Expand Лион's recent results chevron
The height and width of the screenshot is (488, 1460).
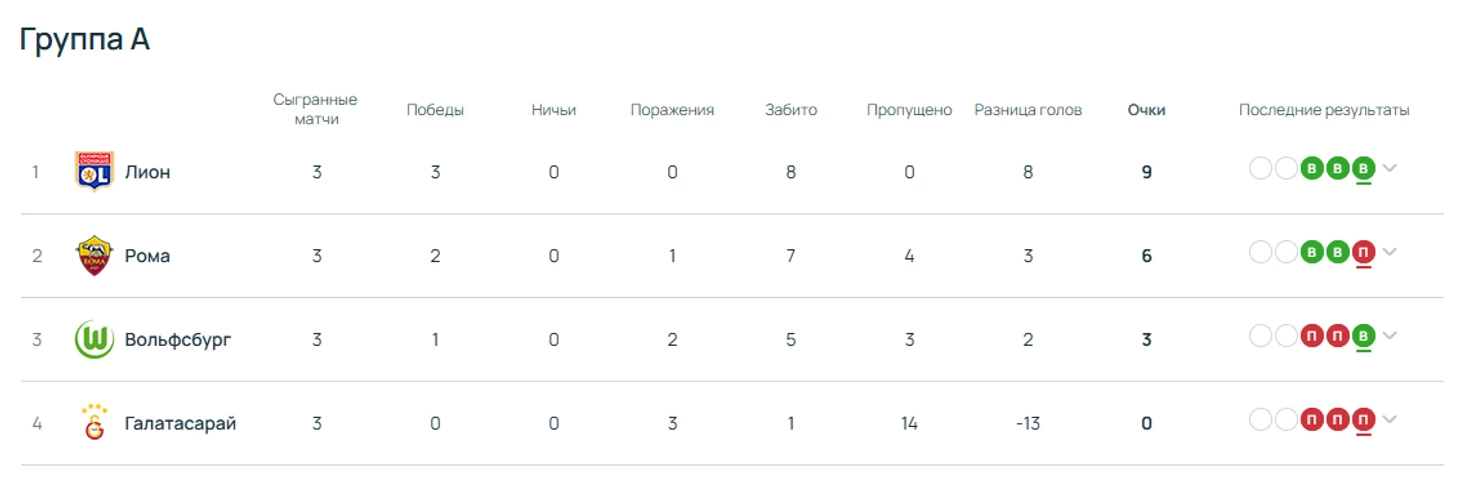click(1389, 168)
